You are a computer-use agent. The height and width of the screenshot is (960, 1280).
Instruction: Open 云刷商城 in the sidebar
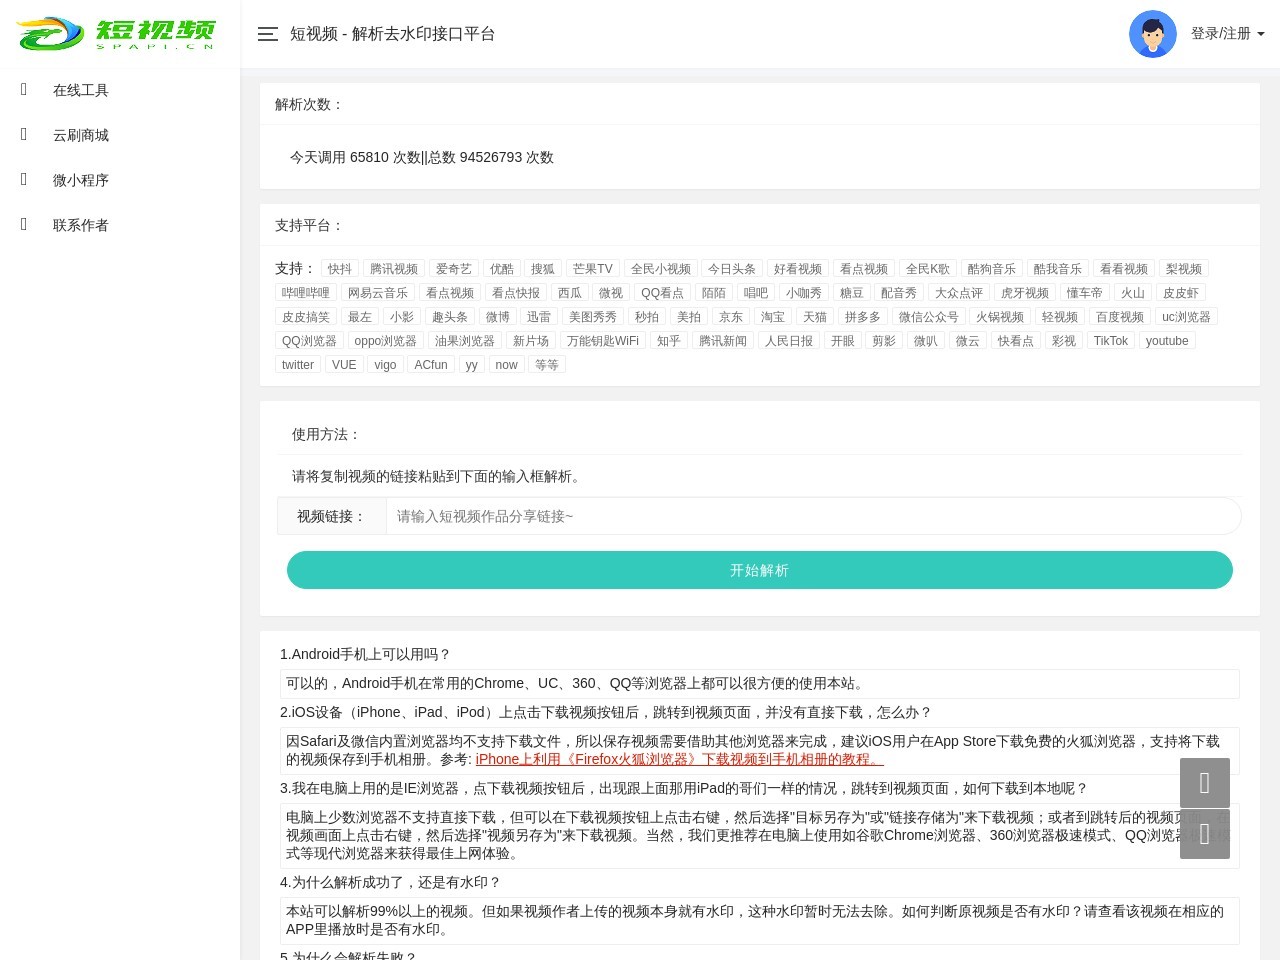pyautogui.click(x=80, y=135)
